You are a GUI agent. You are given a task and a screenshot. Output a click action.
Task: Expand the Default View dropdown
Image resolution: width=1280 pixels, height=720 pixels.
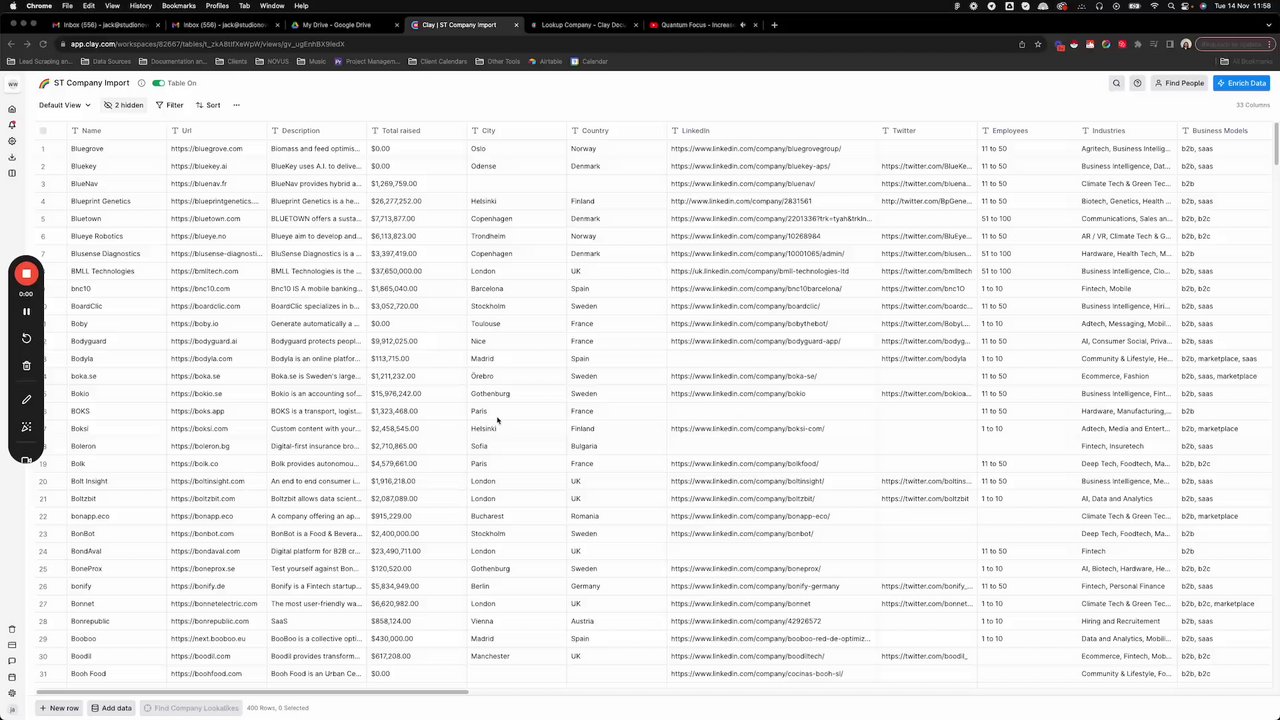tap(64, 105)
